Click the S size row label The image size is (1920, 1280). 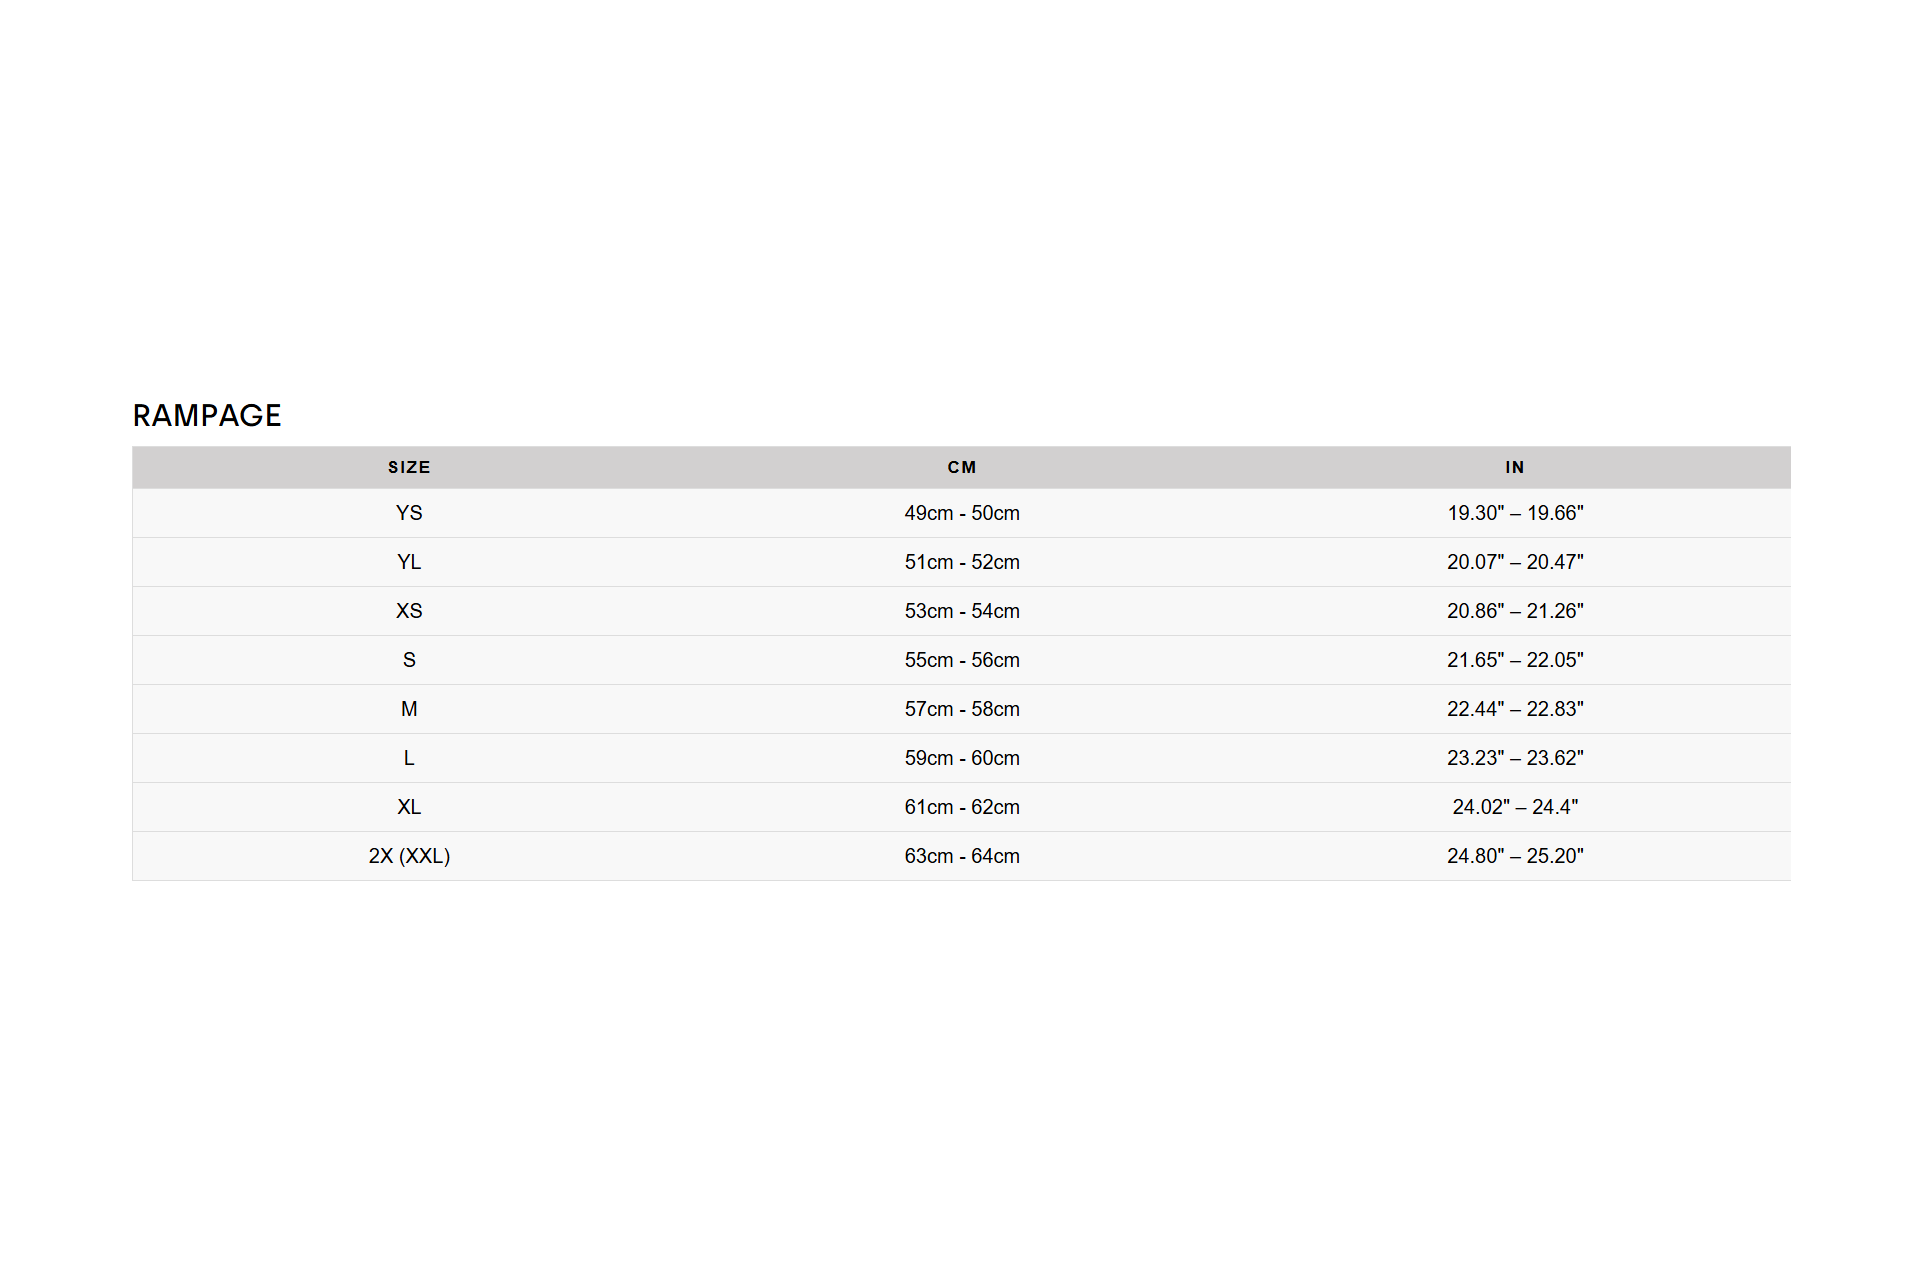click(409, 660)
